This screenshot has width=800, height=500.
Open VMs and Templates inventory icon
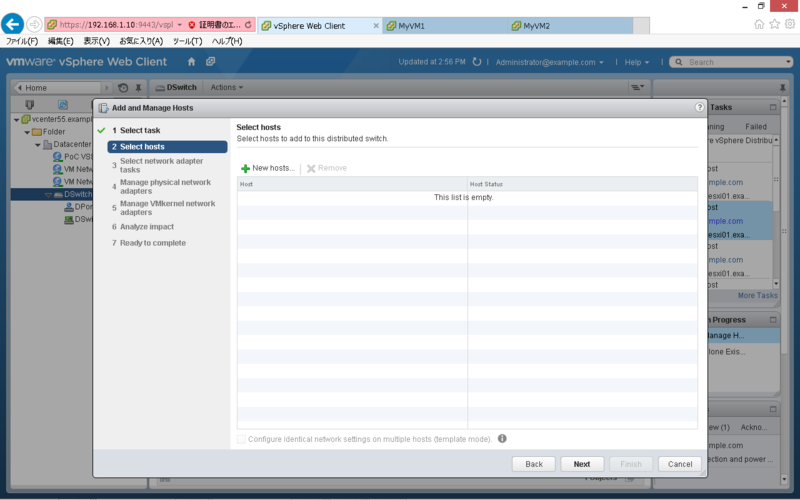coord(63,105)
